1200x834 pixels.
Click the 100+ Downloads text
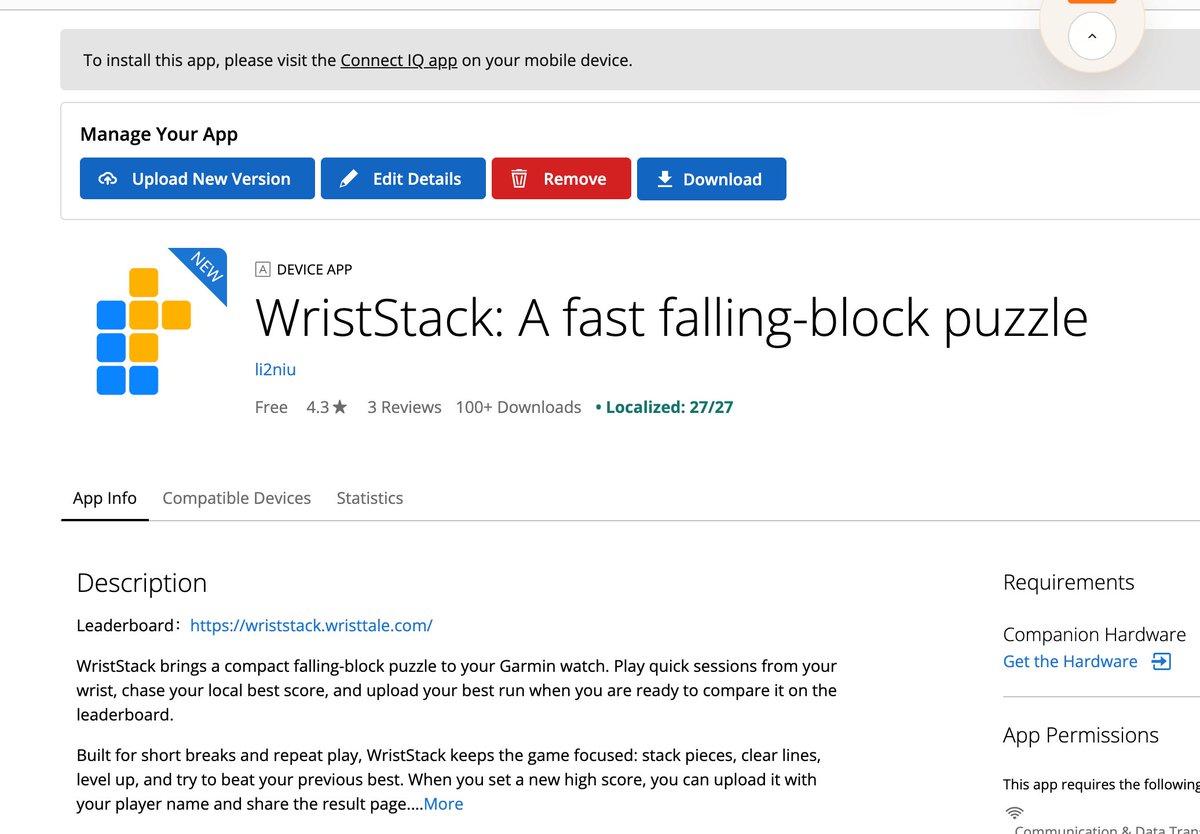pyautogui.click(x=518, y=407)
